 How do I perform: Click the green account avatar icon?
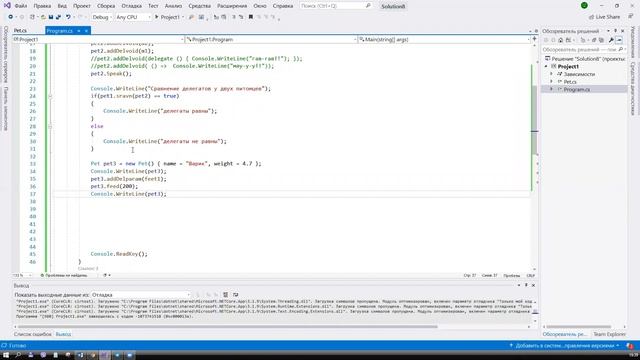coord(584,6)
